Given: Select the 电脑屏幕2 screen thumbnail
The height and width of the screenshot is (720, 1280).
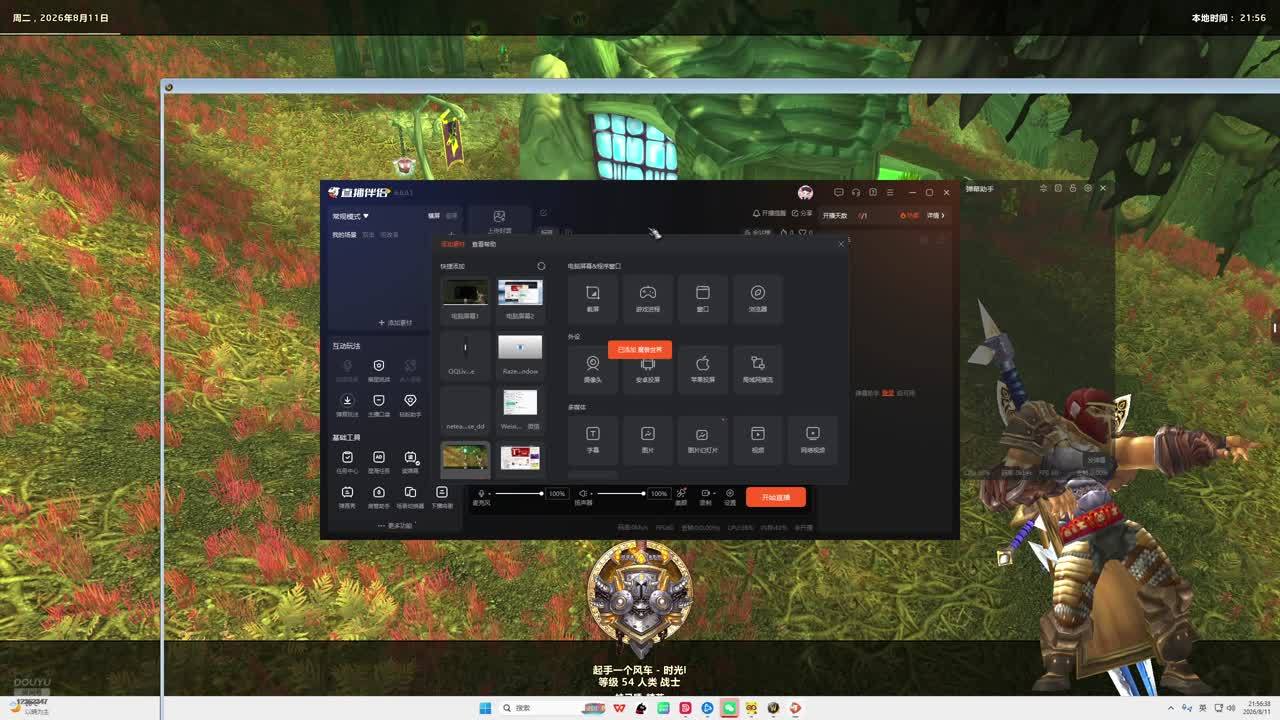Looking at the screenshot, I should (520, 298).
